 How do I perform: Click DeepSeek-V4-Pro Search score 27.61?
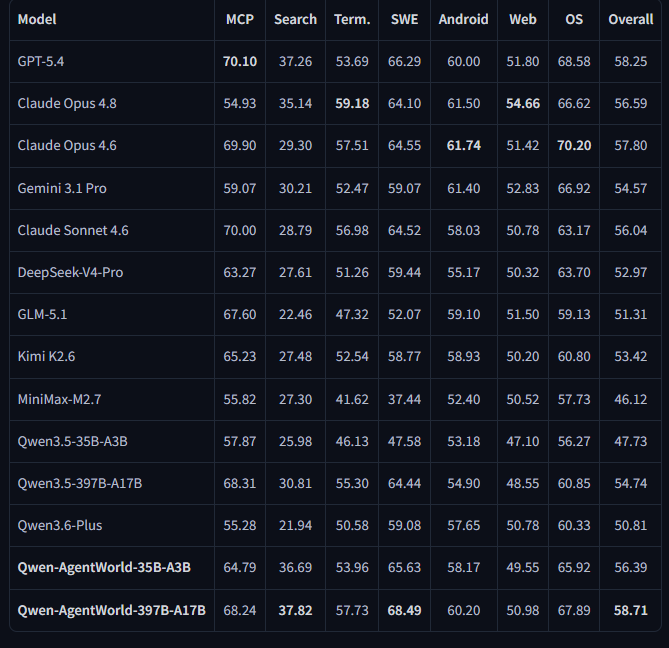tap(295, 272)
